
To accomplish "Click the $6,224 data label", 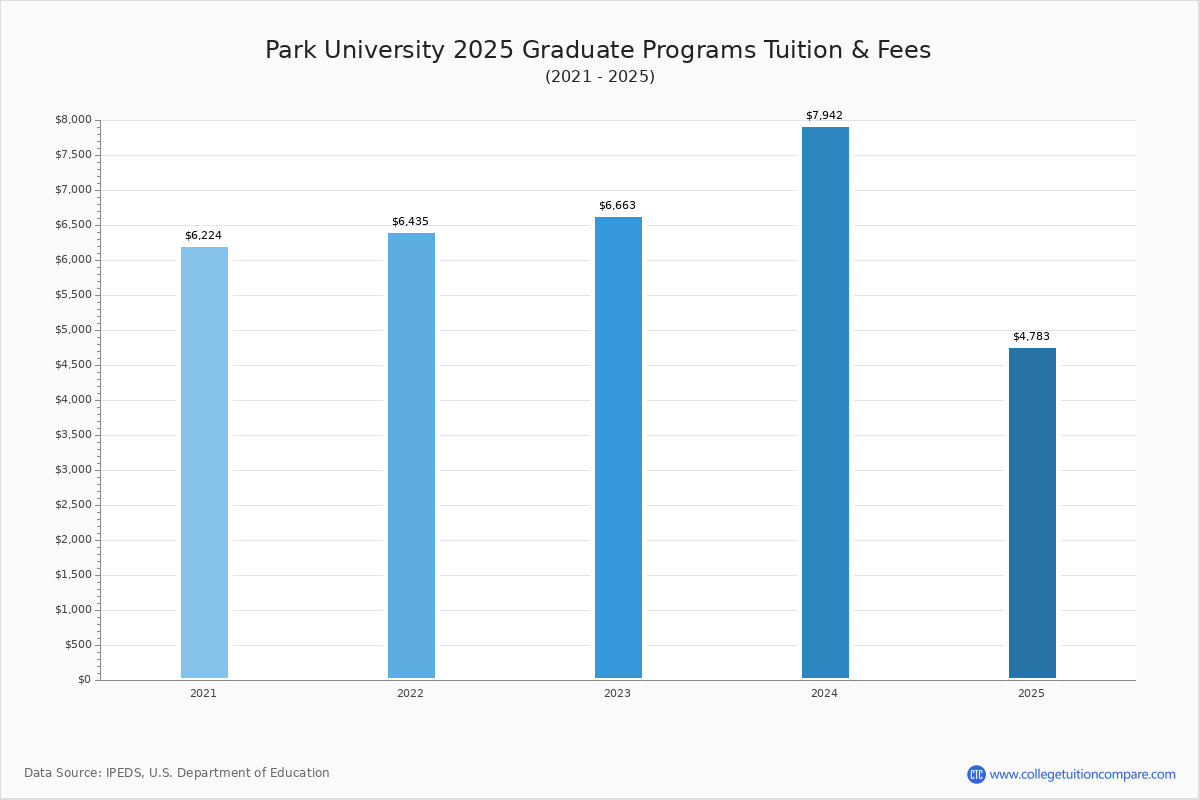I will pyautogui.click(x=203, y=236).
